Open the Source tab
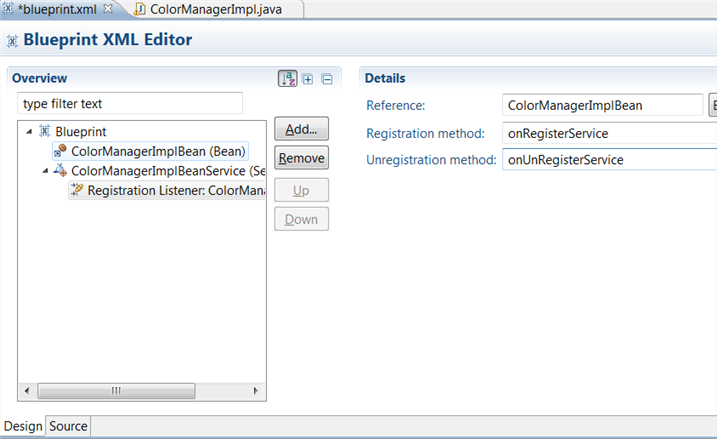 [x=69, y=426]
